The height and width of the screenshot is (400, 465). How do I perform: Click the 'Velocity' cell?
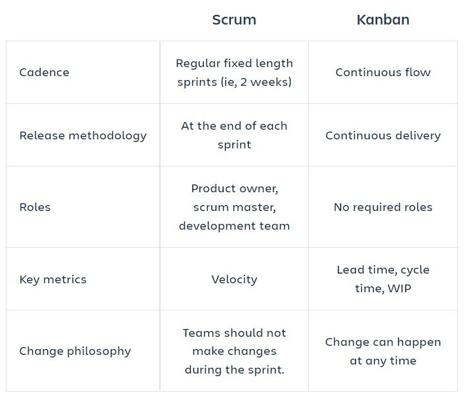234,279
